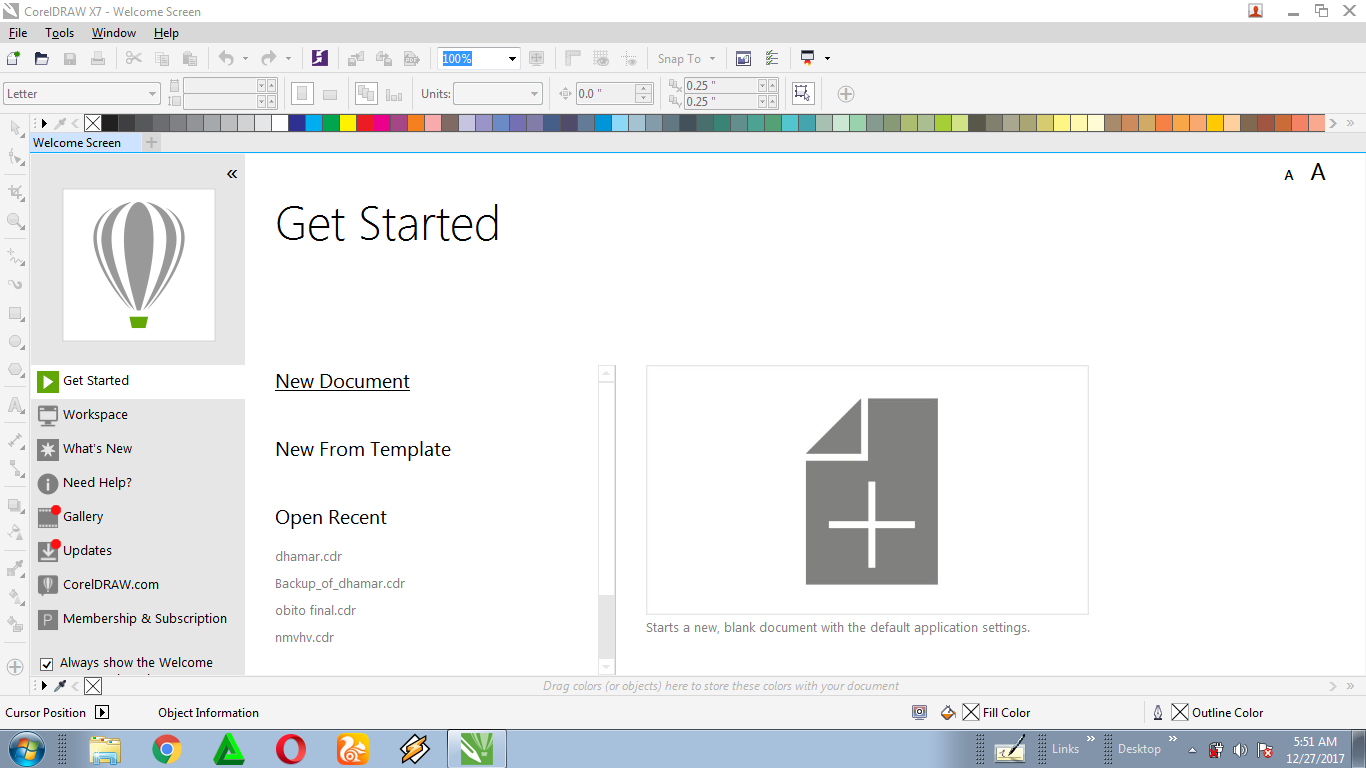Toggle Always show the Welcome screen checkbox
This screenshot has width=1366, height=768.
46,664
